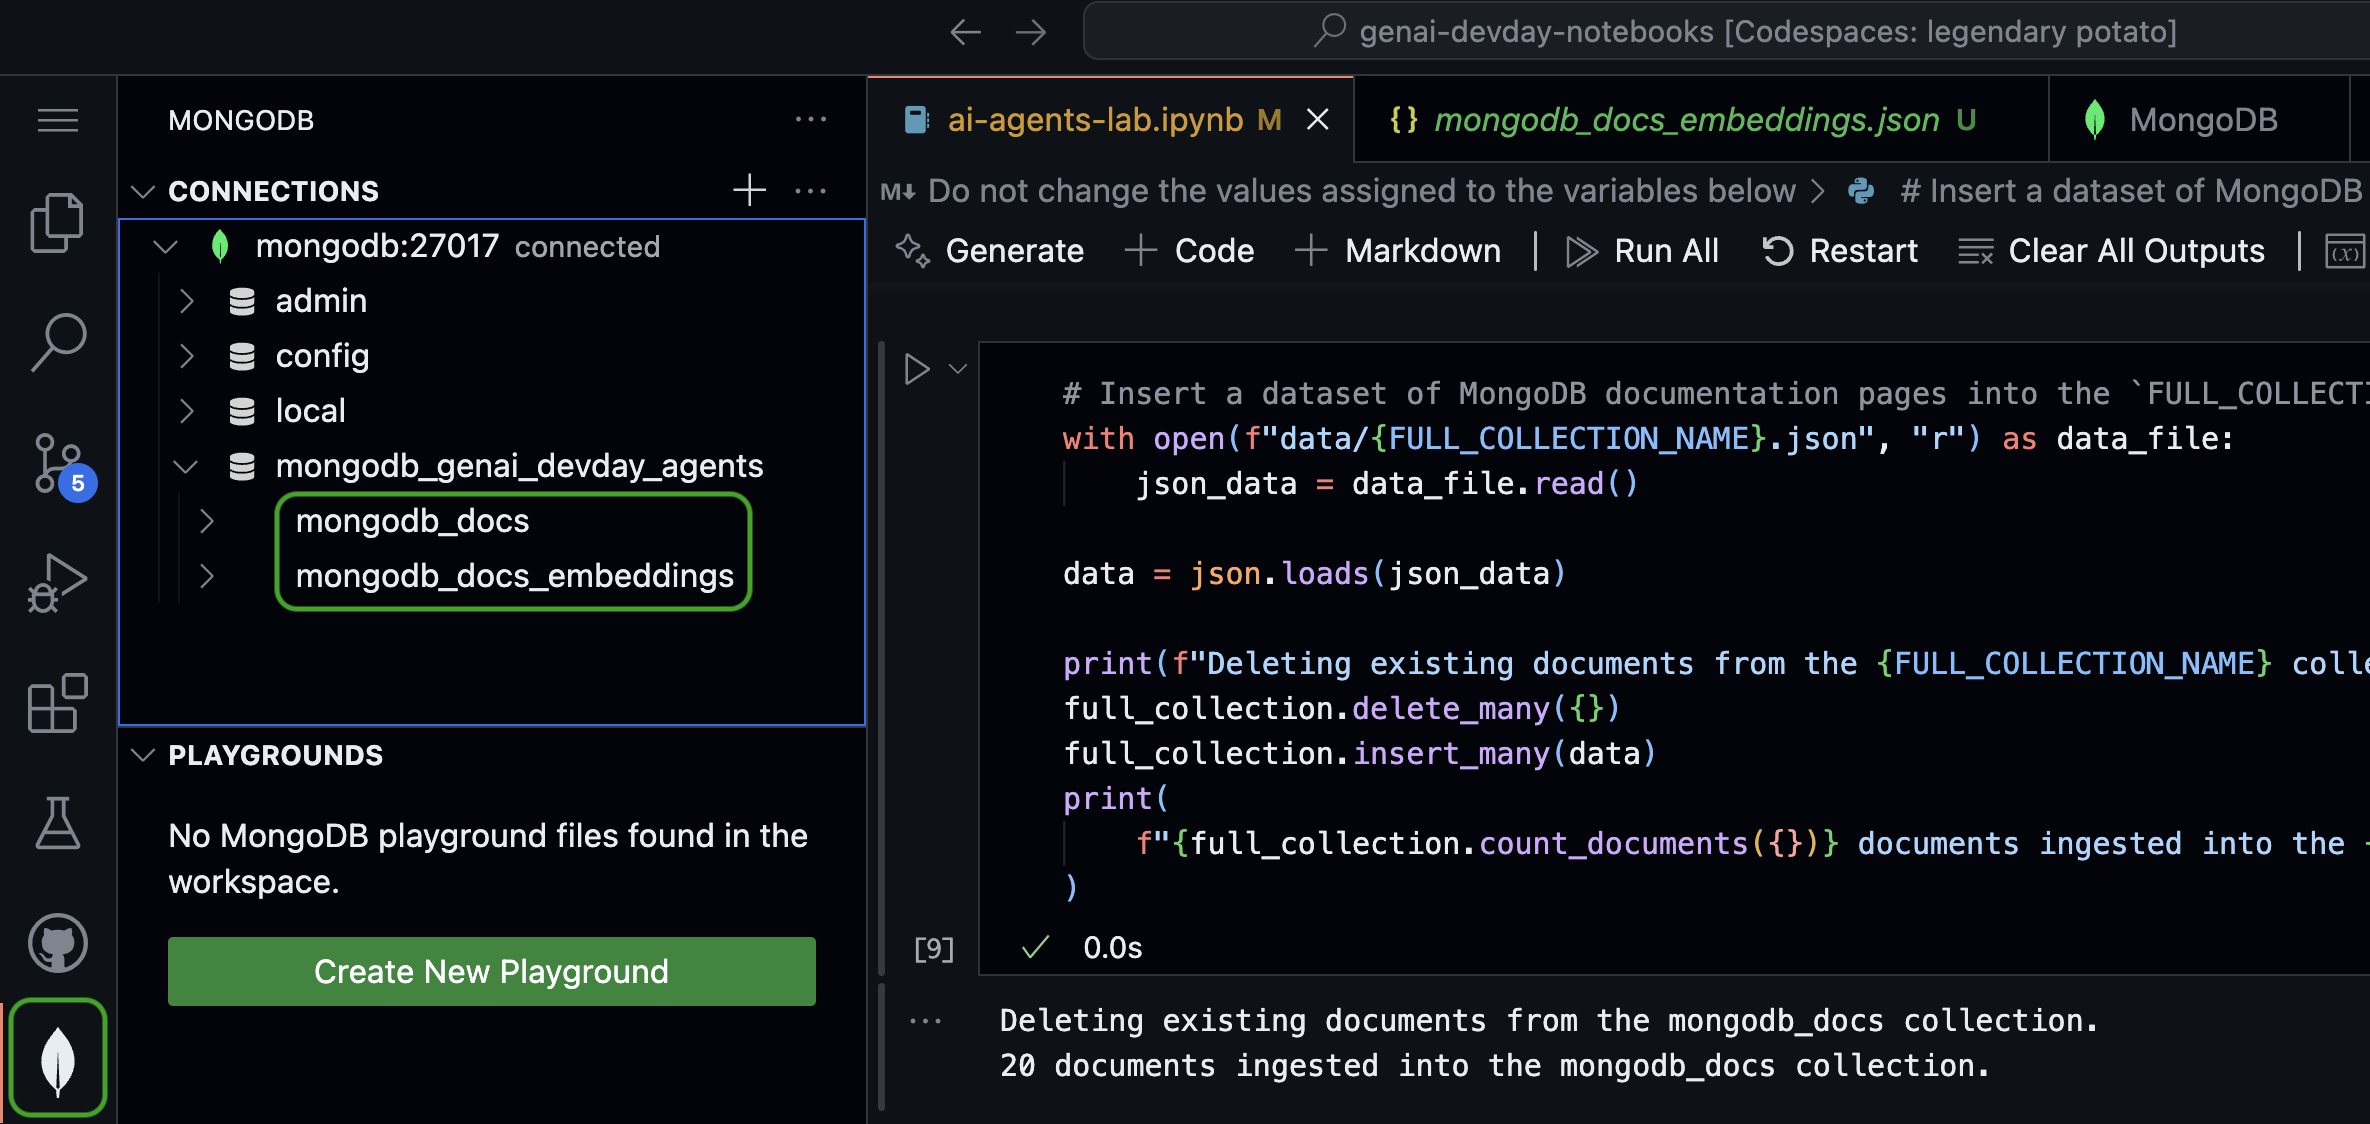Collapse the CONNECTIONS section

click(x=143, y=191)
